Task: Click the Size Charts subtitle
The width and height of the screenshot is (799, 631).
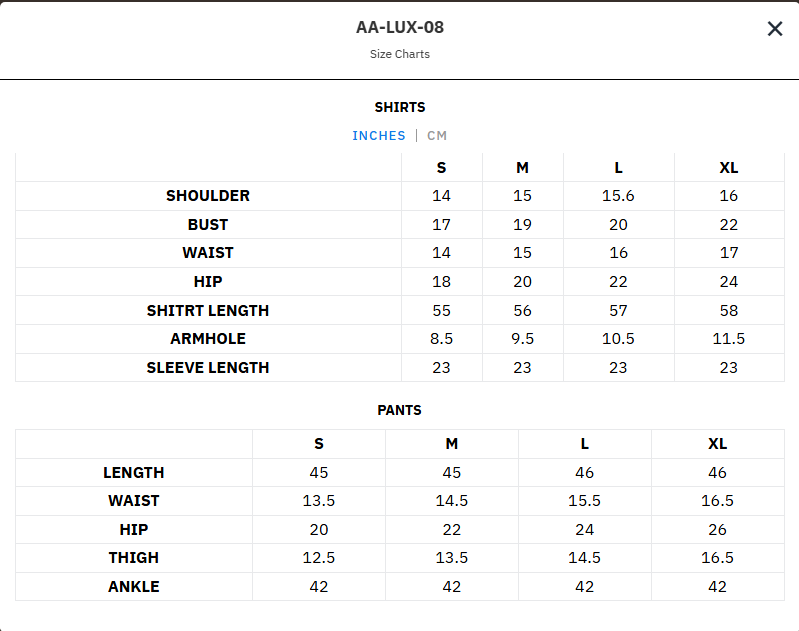Action: [x=400, y=54]
